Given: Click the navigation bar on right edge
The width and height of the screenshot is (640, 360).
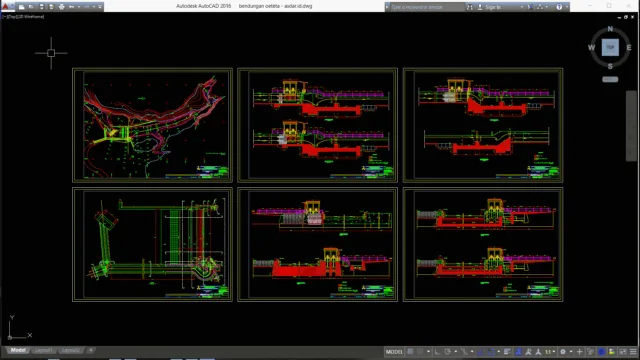Looking at the screenshot, I should (631, 126).
